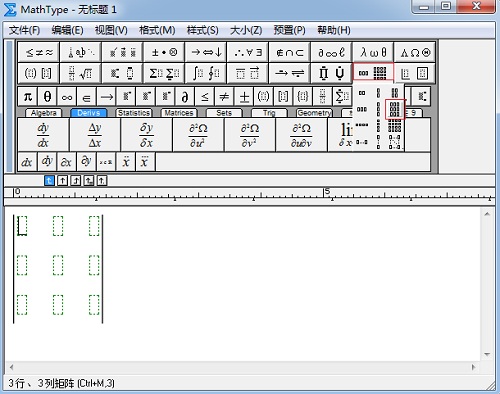
Task: Open the 预置(P) menu
Action: 289,30
